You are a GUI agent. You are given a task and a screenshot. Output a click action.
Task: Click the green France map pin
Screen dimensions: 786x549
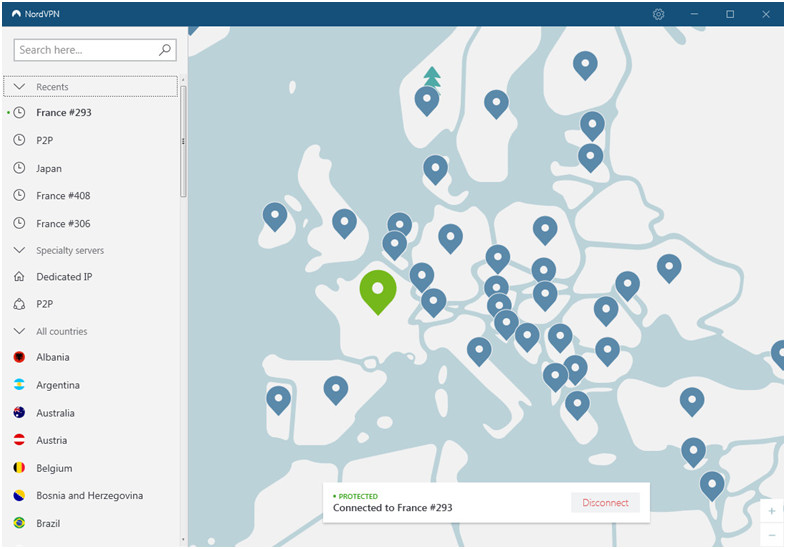pos(378,291)
